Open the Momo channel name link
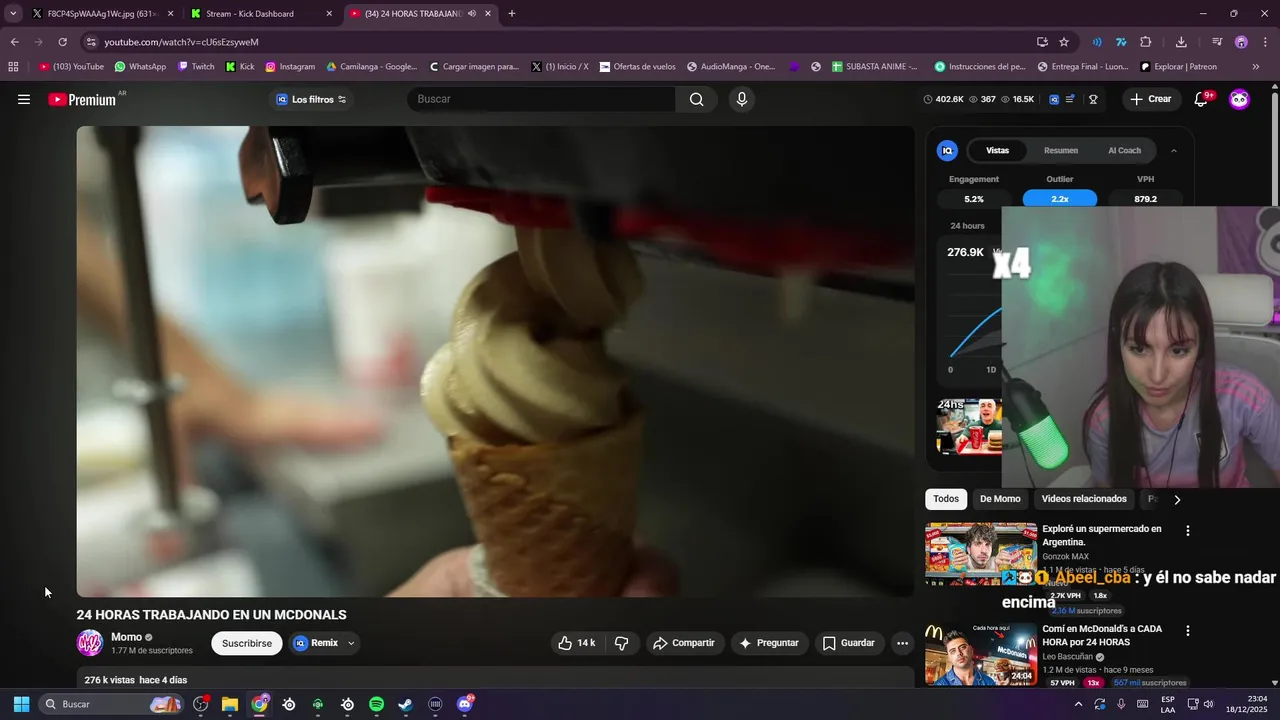 126,637
